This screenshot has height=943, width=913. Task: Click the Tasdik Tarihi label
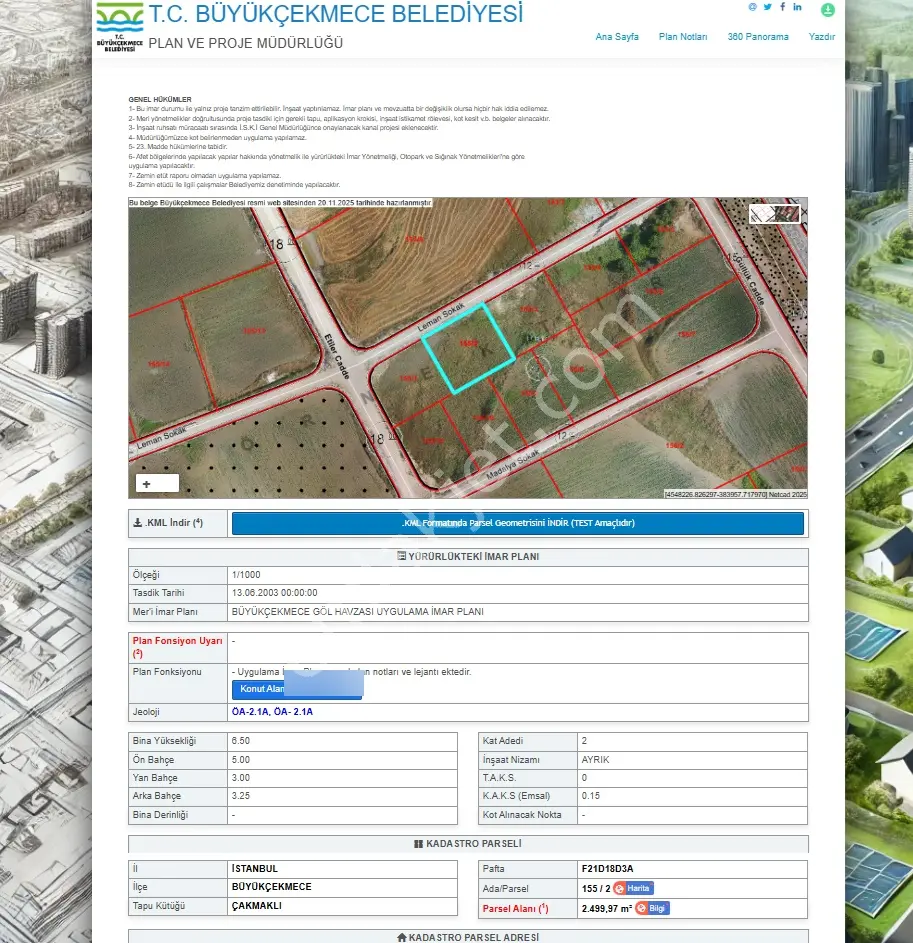pos(159,593)
